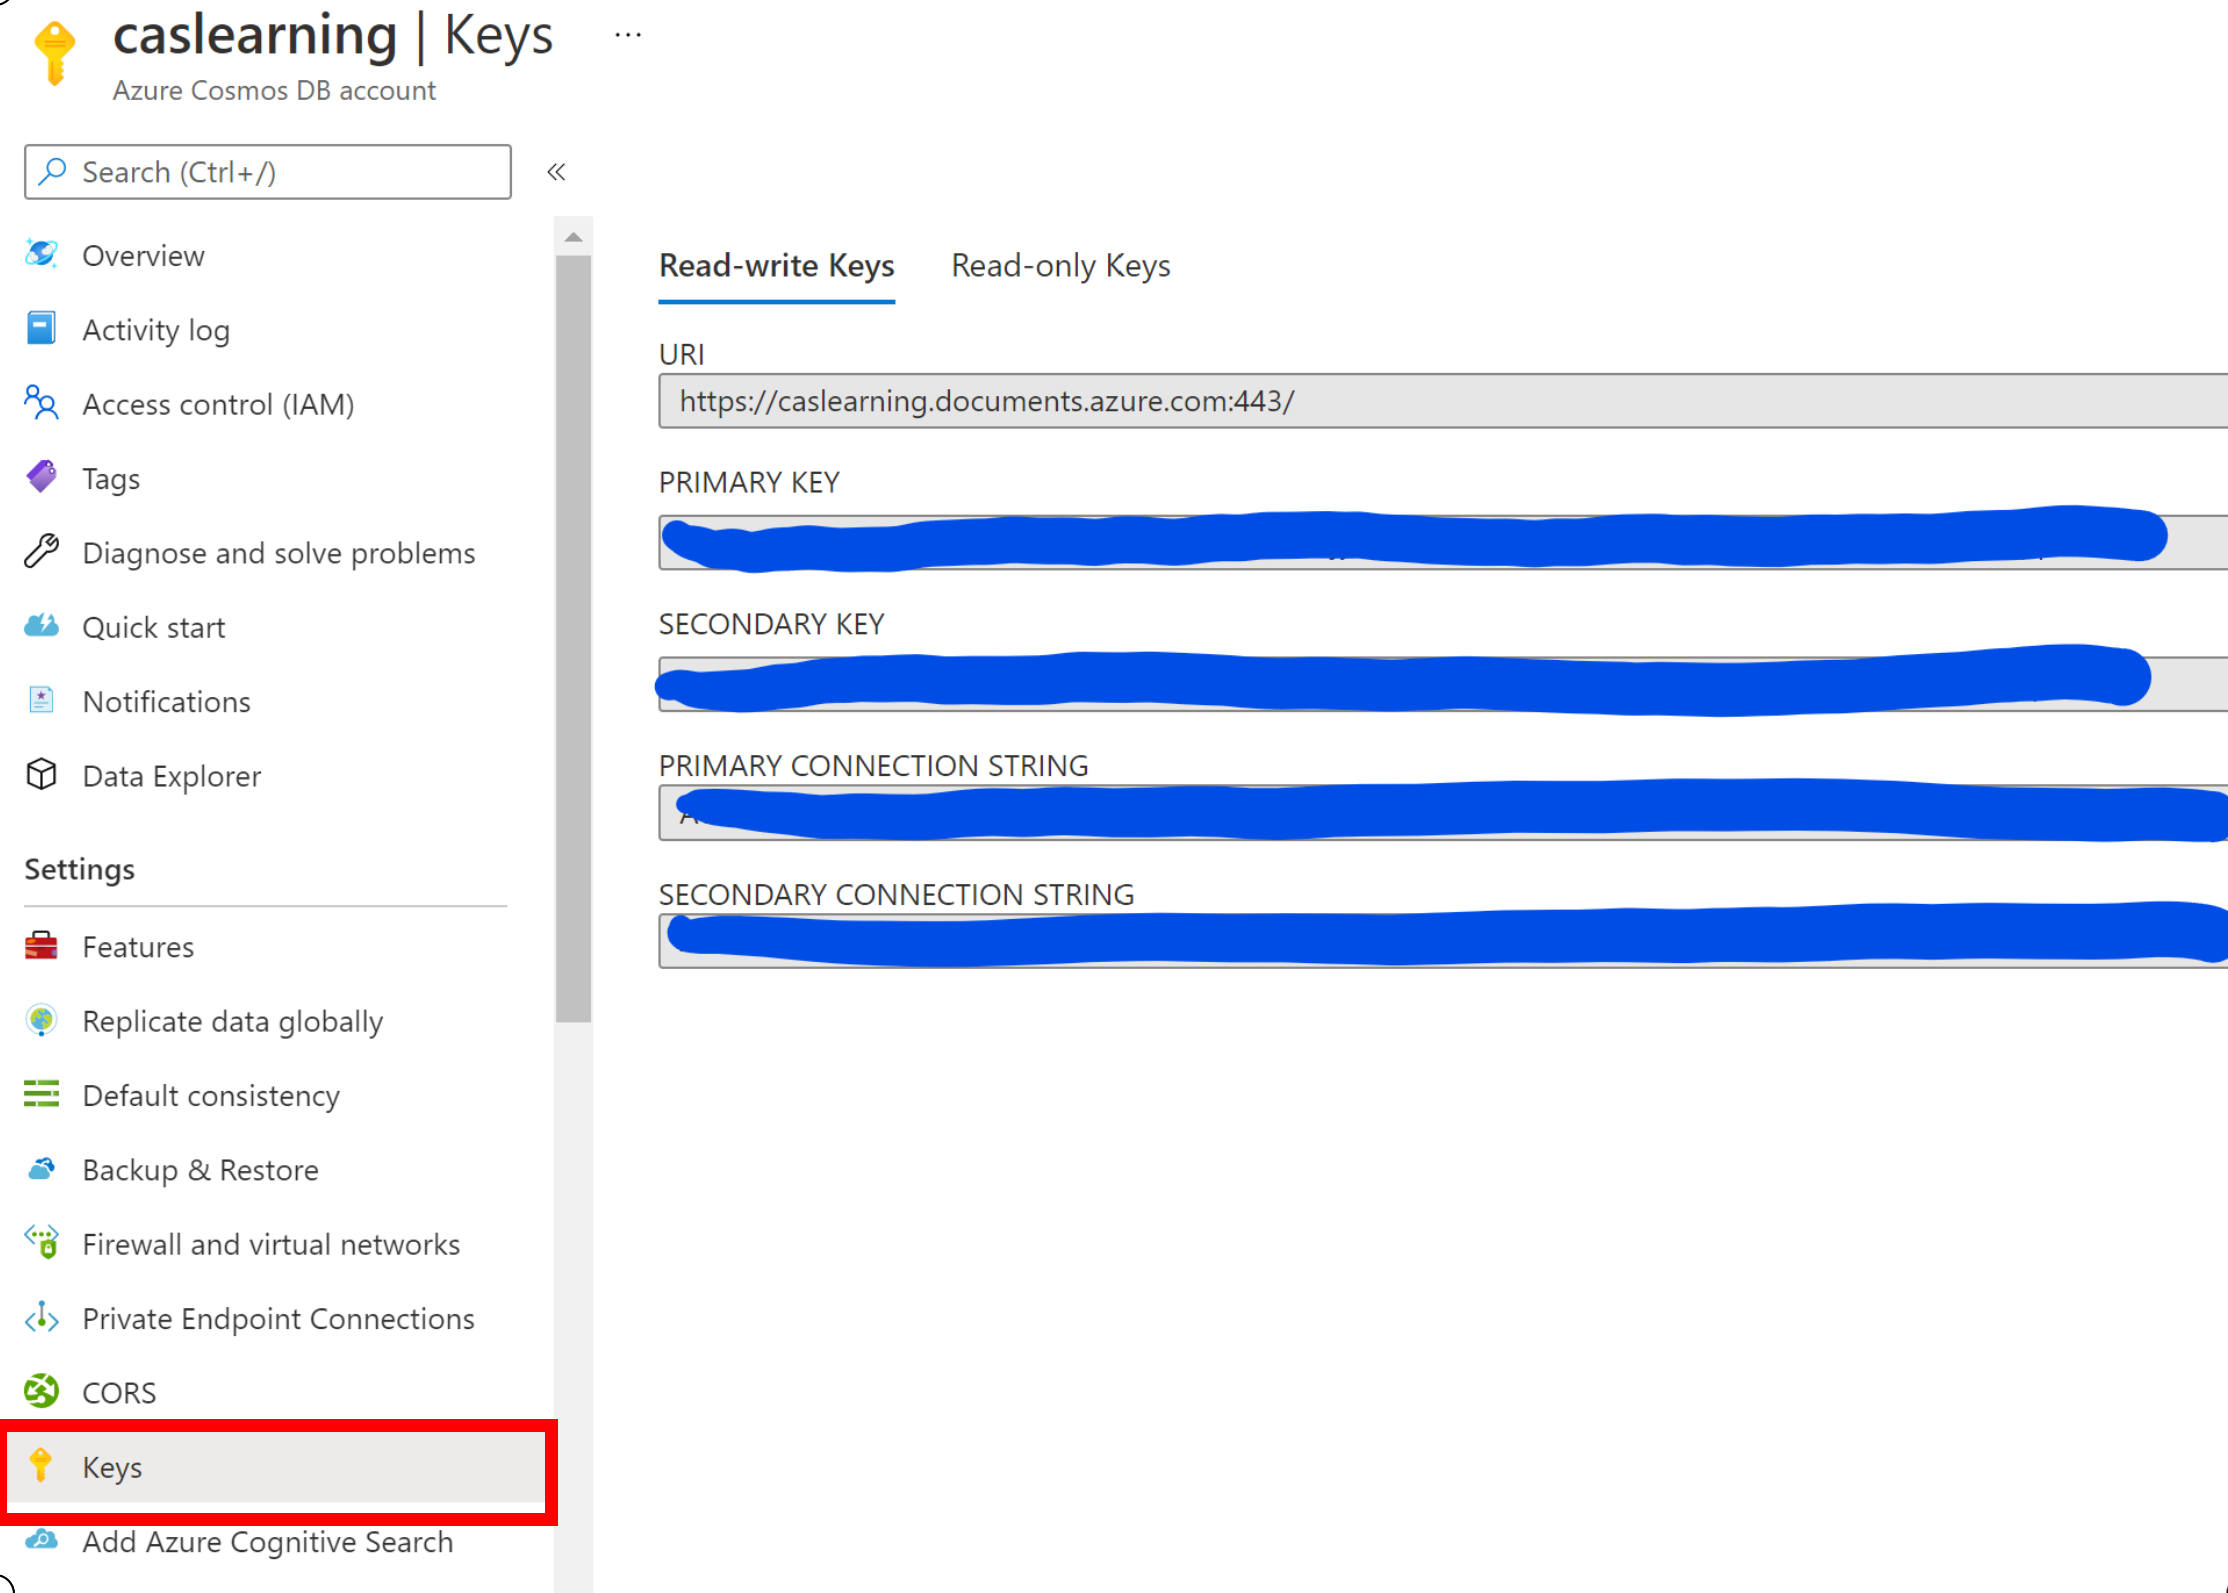The width and height of the screenshot is (2228, 1593).
Task: Click the Settings section heading
Action: point(79,869)
